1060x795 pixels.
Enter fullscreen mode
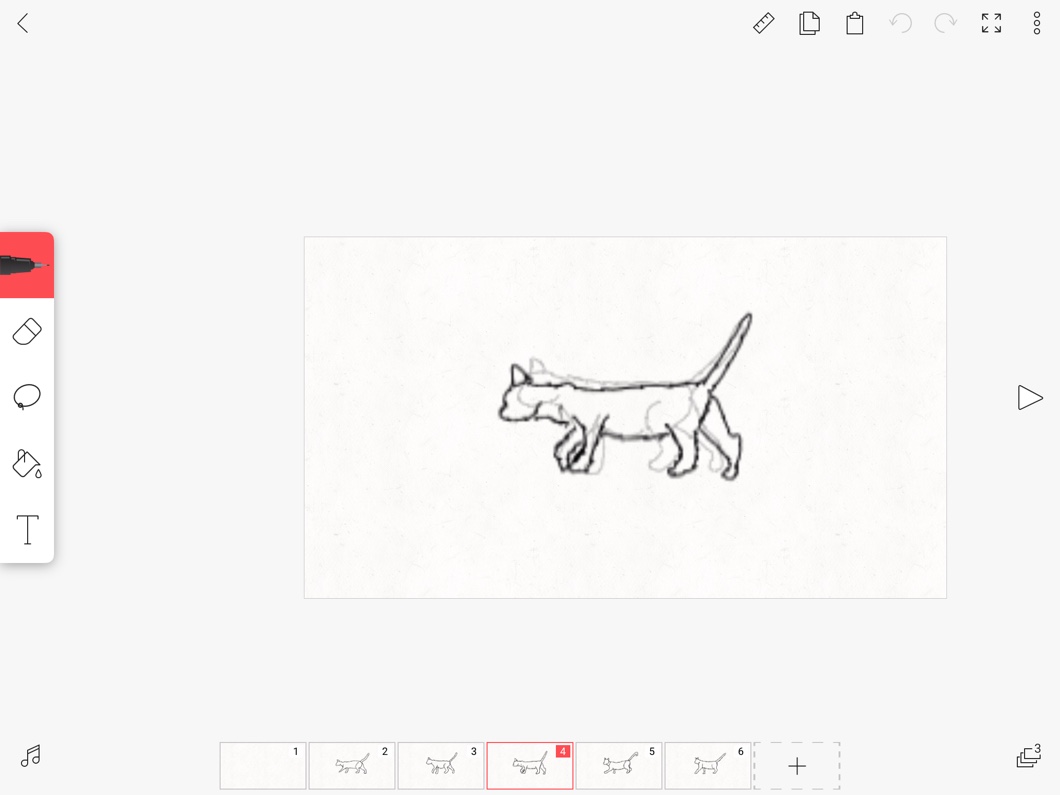(991, 23)
